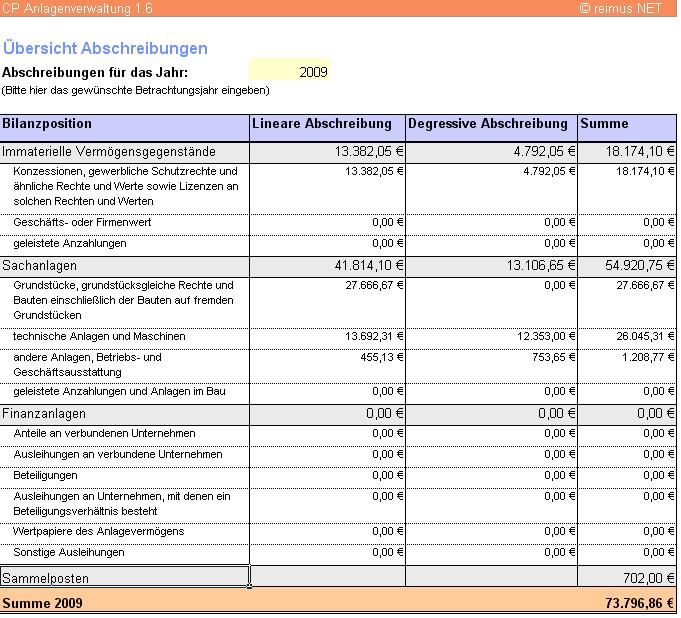Select the Beteiligungen row label
This screenshot has height=618, width=681.
coord(45,475)
